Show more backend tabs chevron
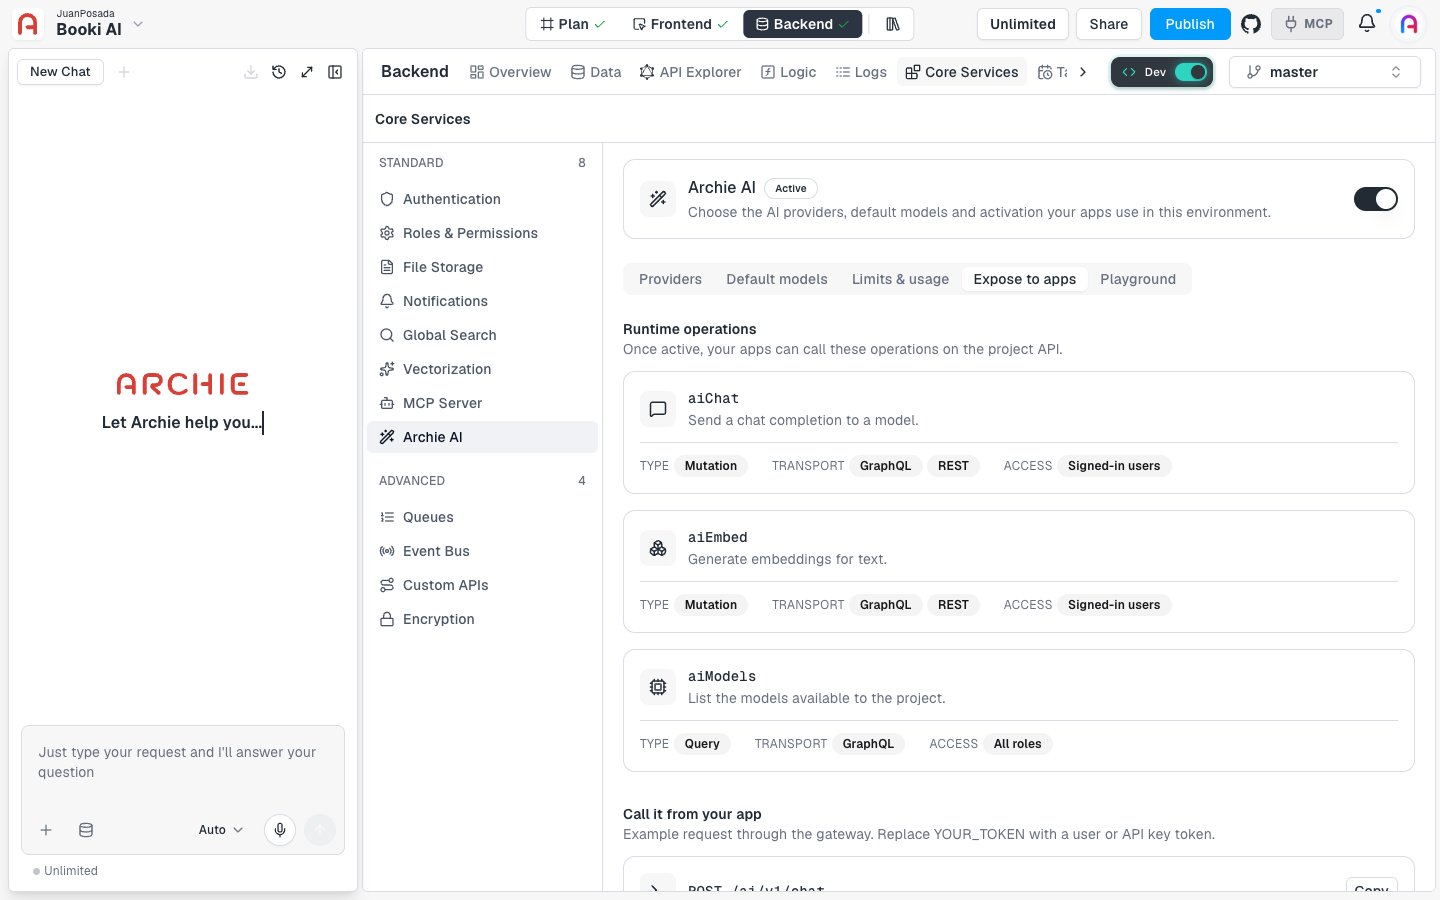Screen dimensions: 1440x900 1083,72
